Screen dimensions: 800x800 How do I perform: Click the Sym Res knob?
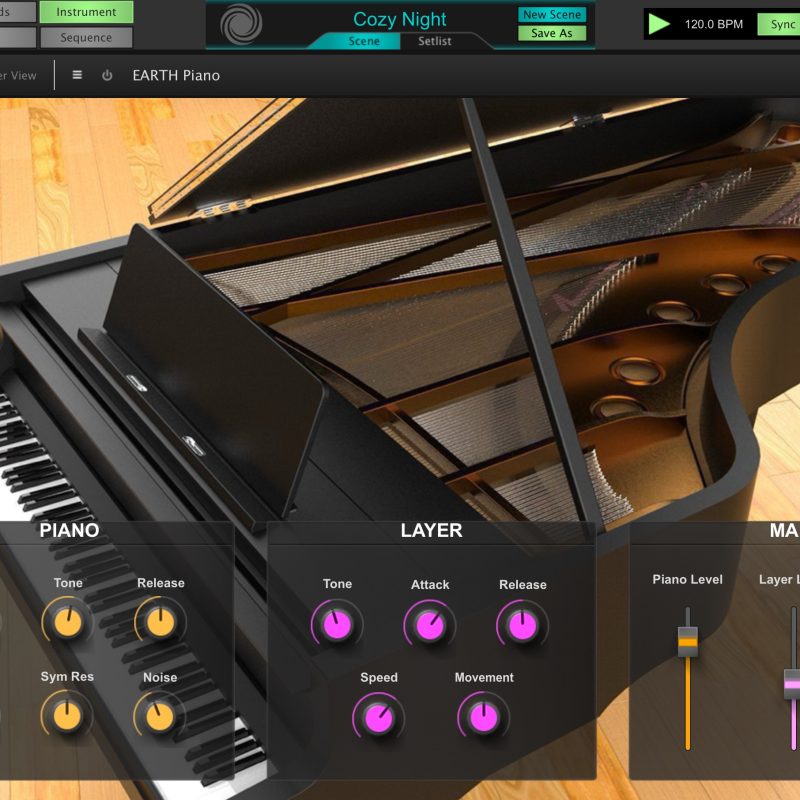click(x=67, y=715)
